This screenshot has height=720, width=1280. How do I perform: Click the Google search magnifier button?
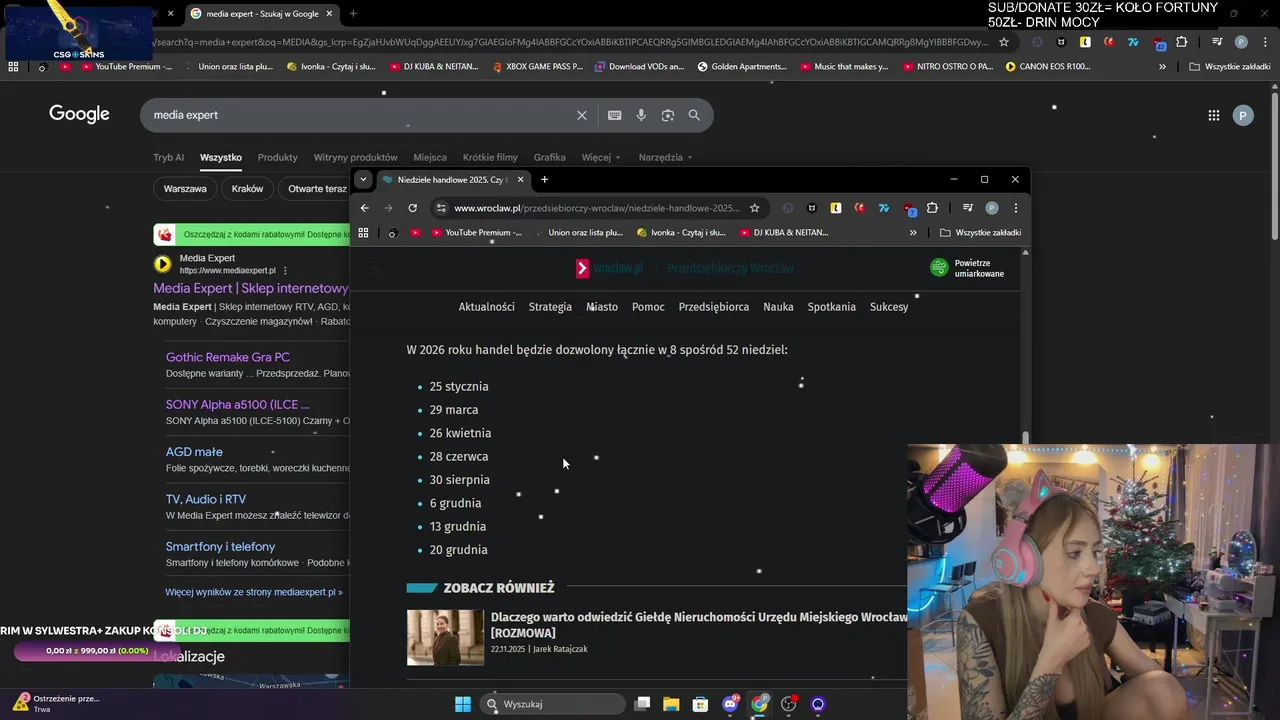(x=694, y=115)
